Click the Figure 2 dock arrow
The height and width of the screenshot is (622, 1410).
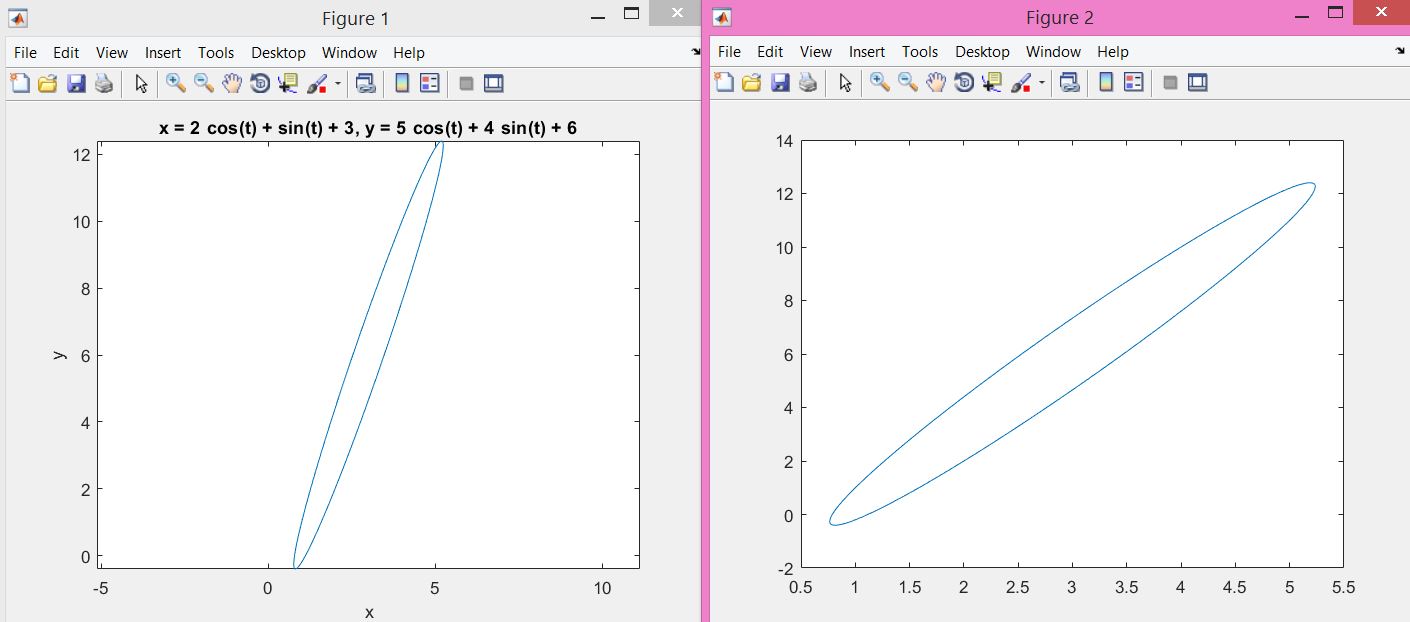pos(1400,50)
